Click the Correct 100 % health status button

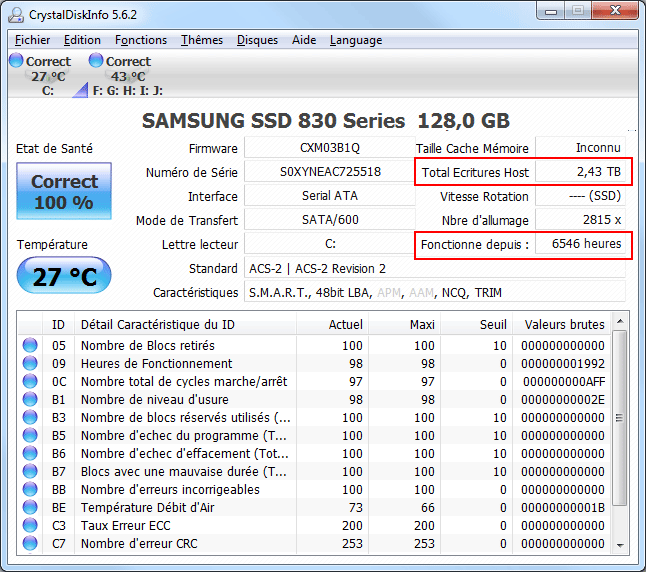click(64, 191)
